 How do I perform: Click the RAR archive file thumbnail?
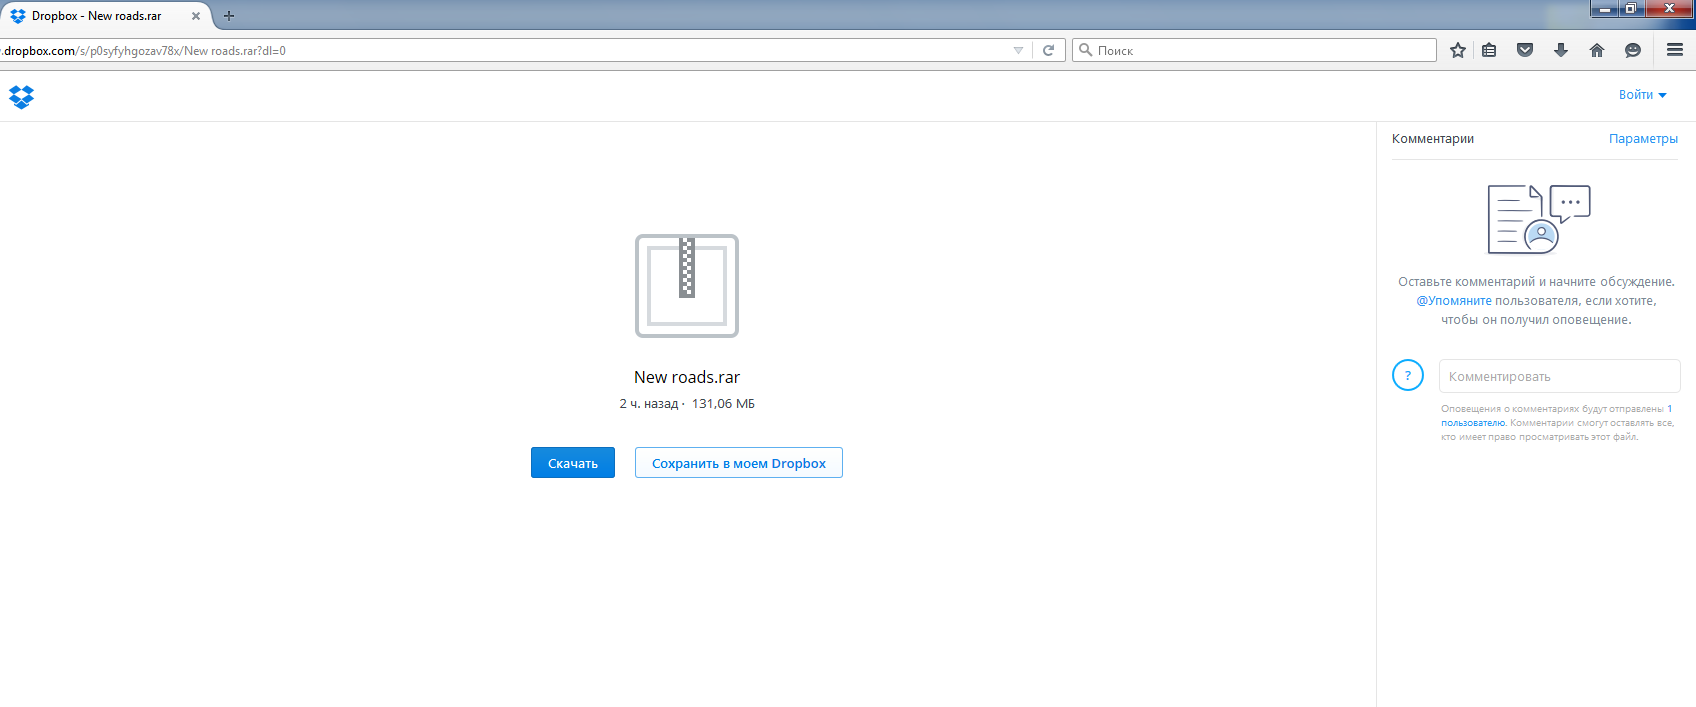pos(687,286)
